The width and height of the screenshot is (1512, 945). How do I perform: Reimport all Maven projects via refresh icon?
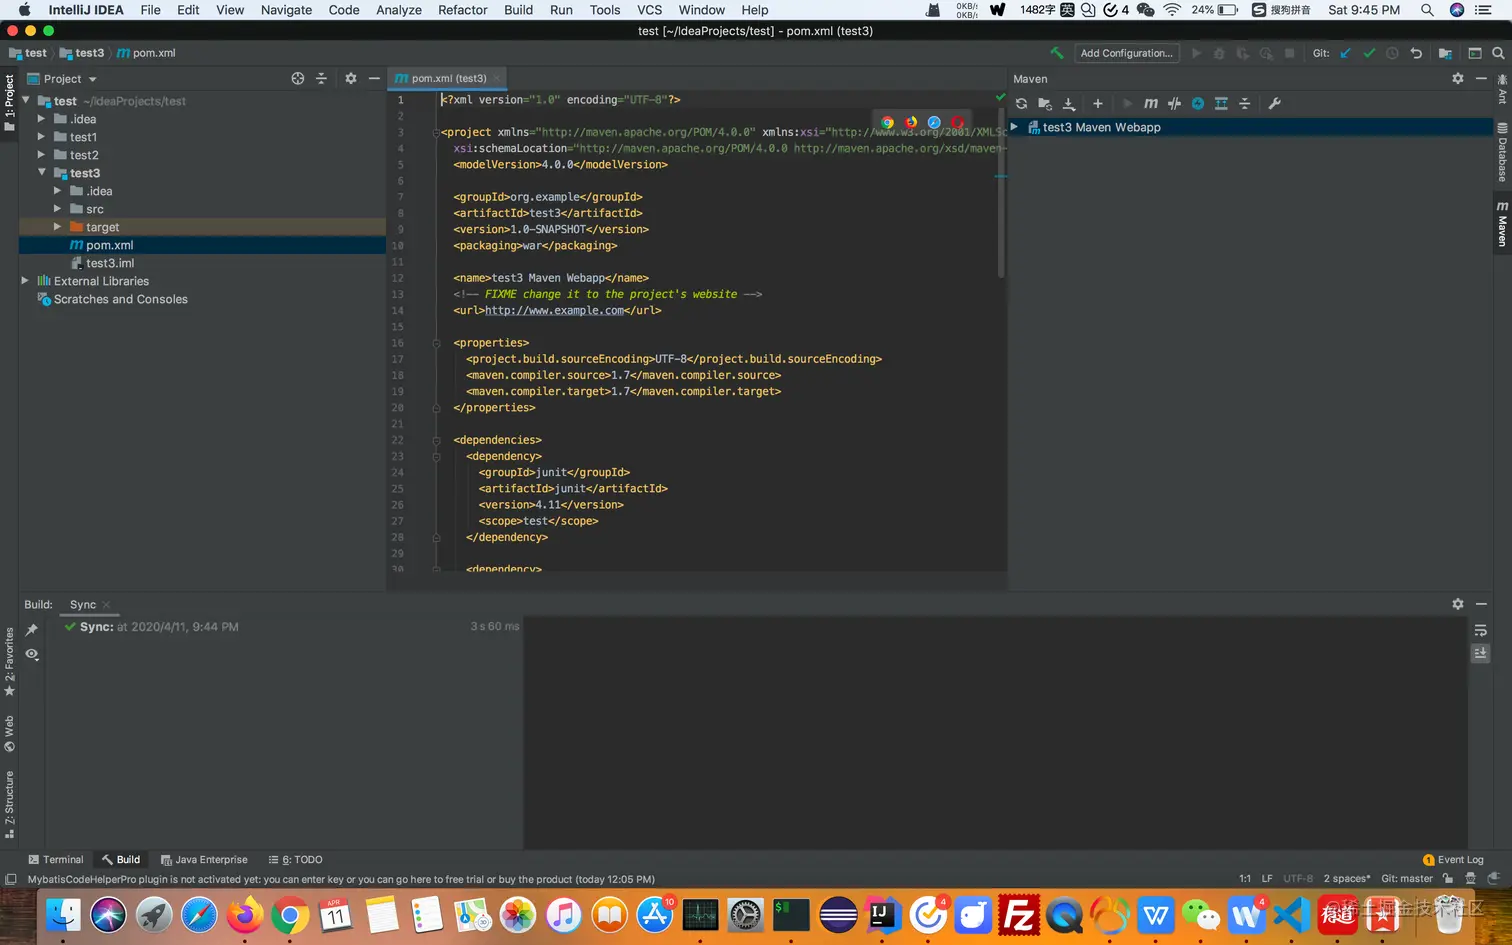1021,104
